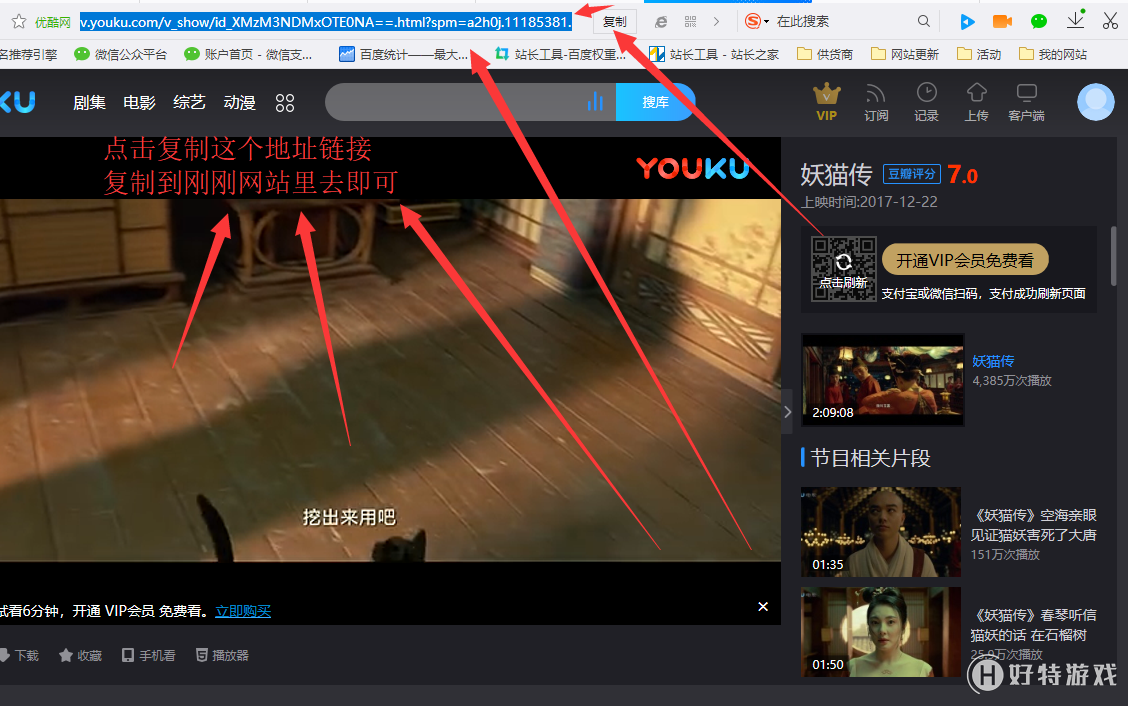Open the 网站更新 bookmark folder

tap(905, 54)
